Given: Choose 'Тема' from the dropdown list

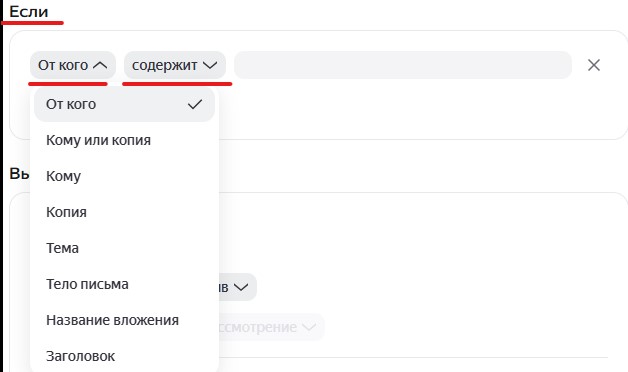Looking at the screenshot, I should (125, 248).
